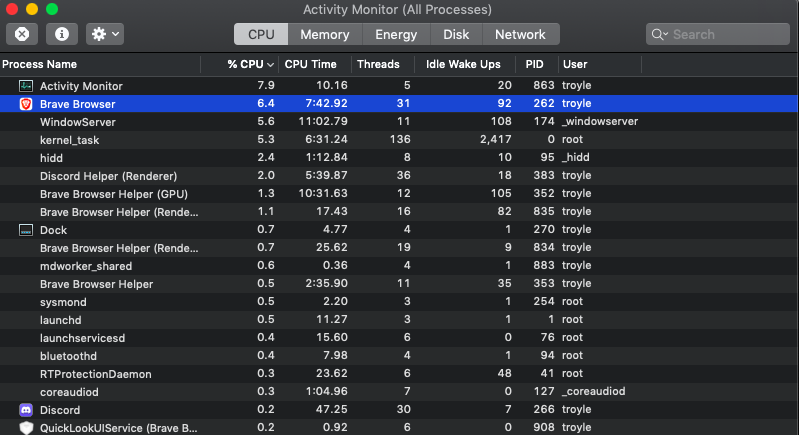The height and width of the screenshot is (435, 799).
Task: Select the Discord Helper (Renderer) row
Action: [x=399, y=176]
